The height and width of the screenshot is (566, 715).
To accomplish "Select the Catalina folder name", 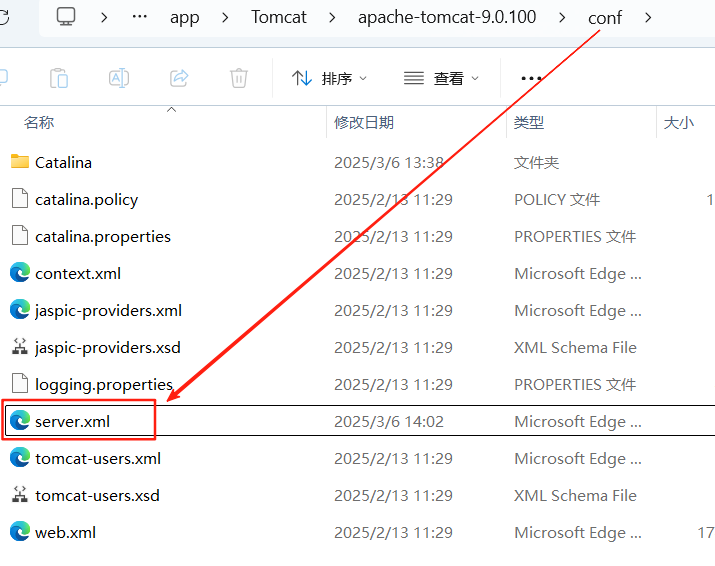I will (63, 162).
